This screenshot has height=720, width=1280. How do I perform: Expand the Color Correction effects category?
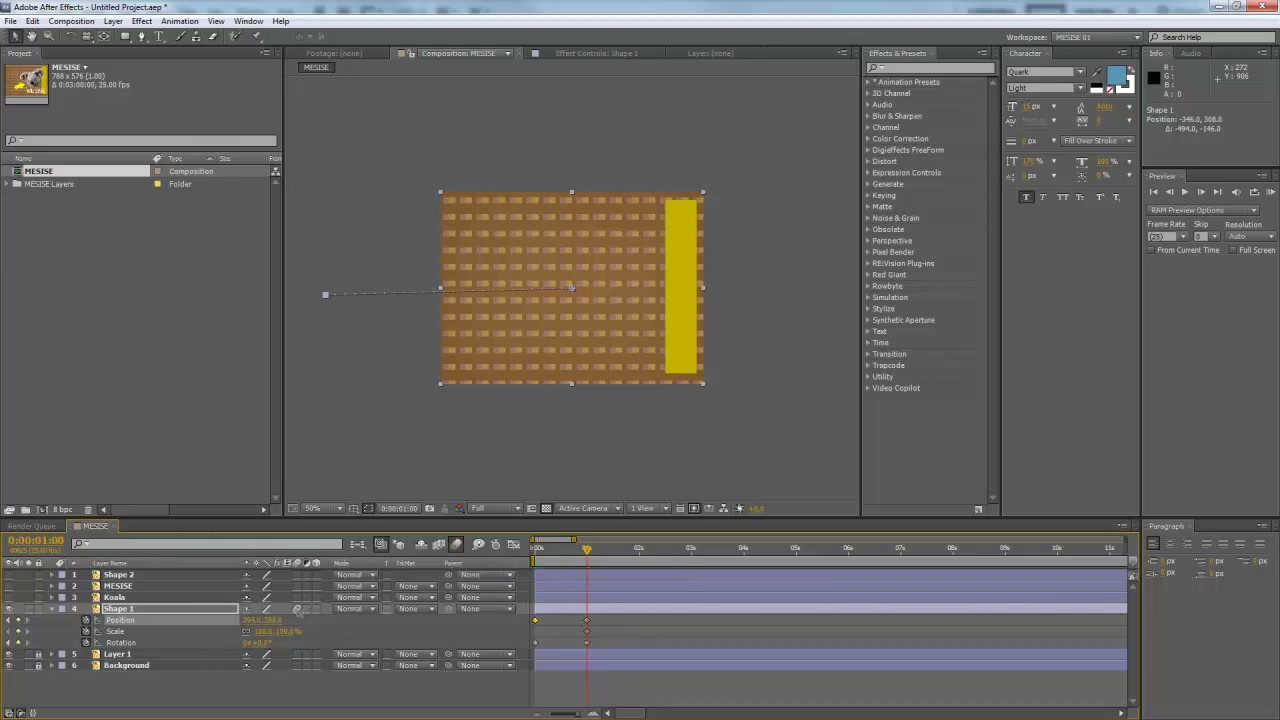pos(868,139)
